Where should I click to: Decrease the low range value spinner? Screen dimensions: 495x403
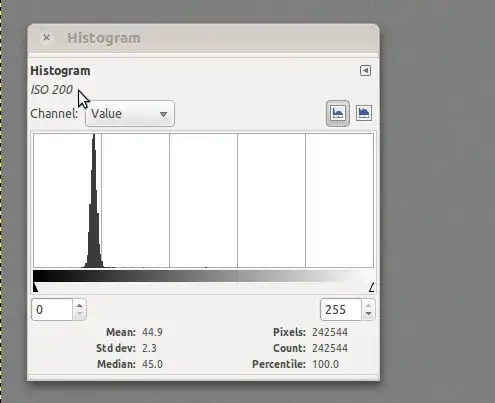[x=79, y=314]
